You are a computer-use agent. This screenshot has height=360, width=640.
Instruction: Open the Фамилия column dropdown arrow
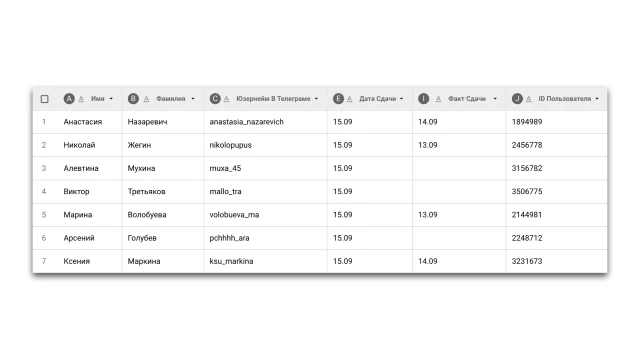(x=193, y=99)
